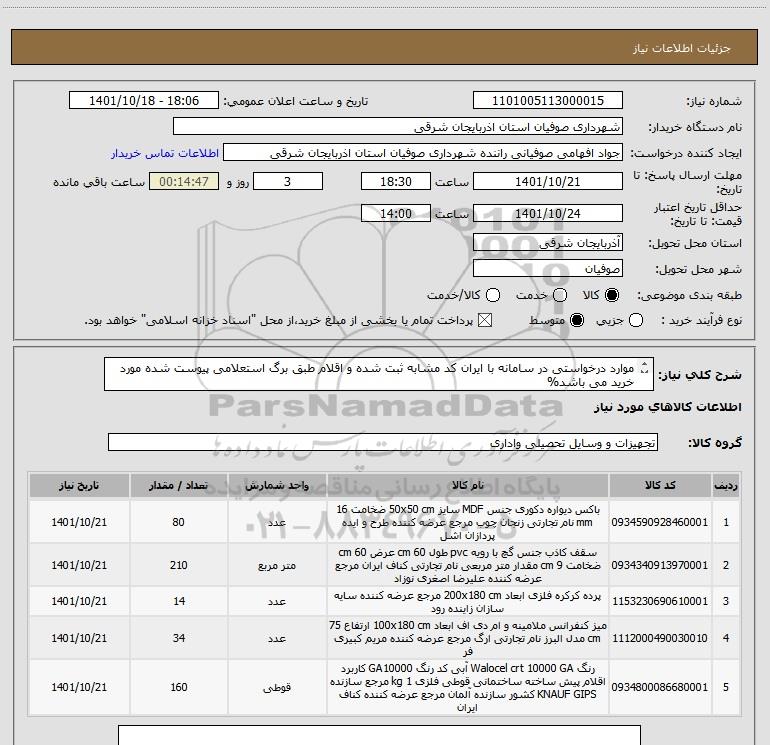Viewport: 770px width, 745px height.
Task: Select product code 0934590928460001
Action: tap(660, 522)
